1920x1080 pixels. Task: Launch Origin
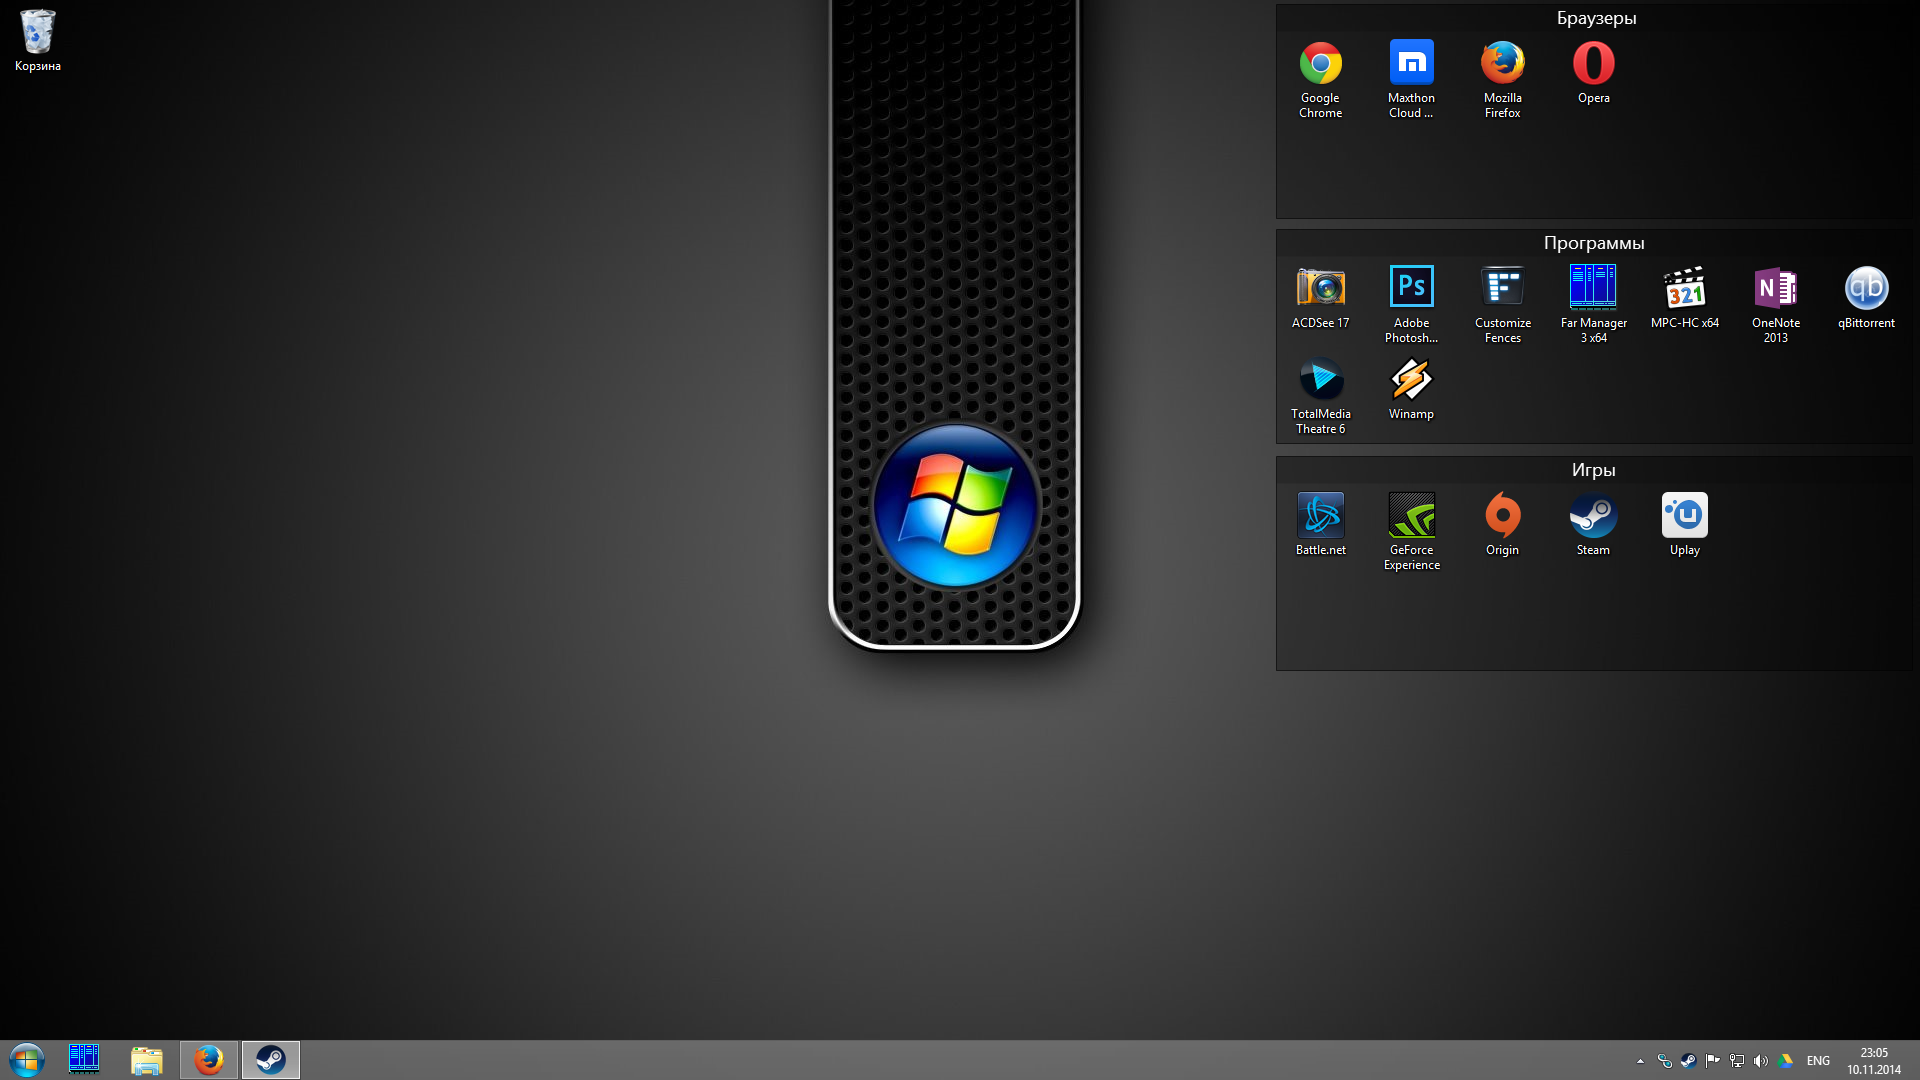click(x=1502, y=513)
